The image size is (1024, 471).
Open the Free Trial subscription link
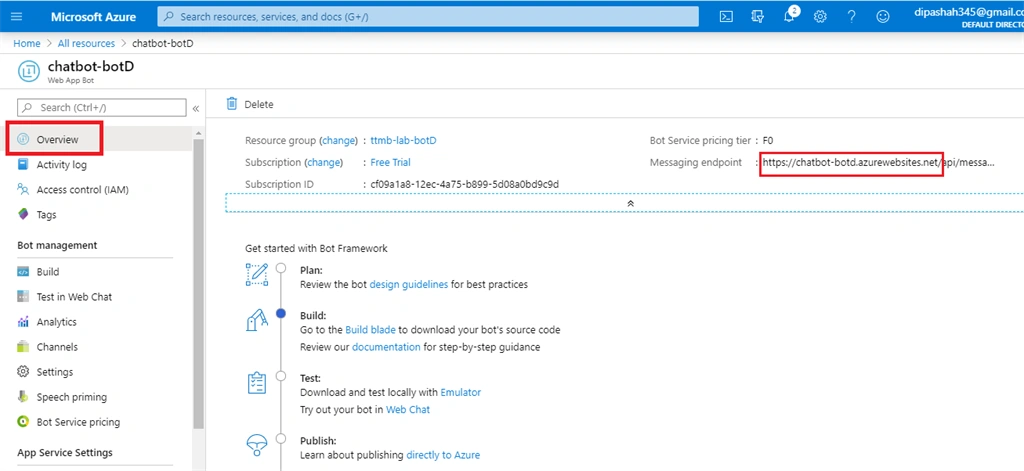coord(391,162)
